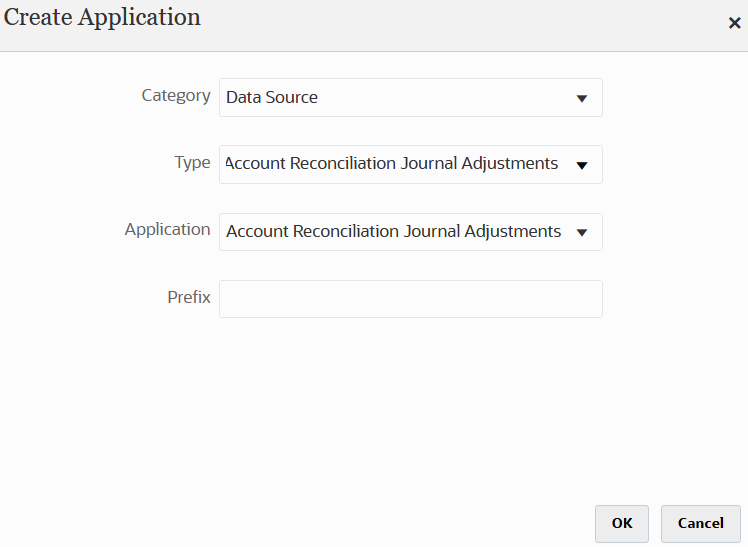This screenshot has height=547, width=748.
Task: Click the Category field label
Action: pyautogui.click(x=176, y=96)
